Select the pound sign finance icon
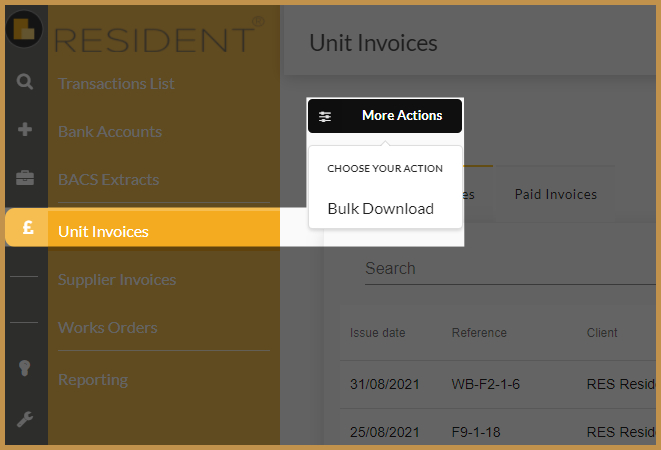 pos(27,228)
